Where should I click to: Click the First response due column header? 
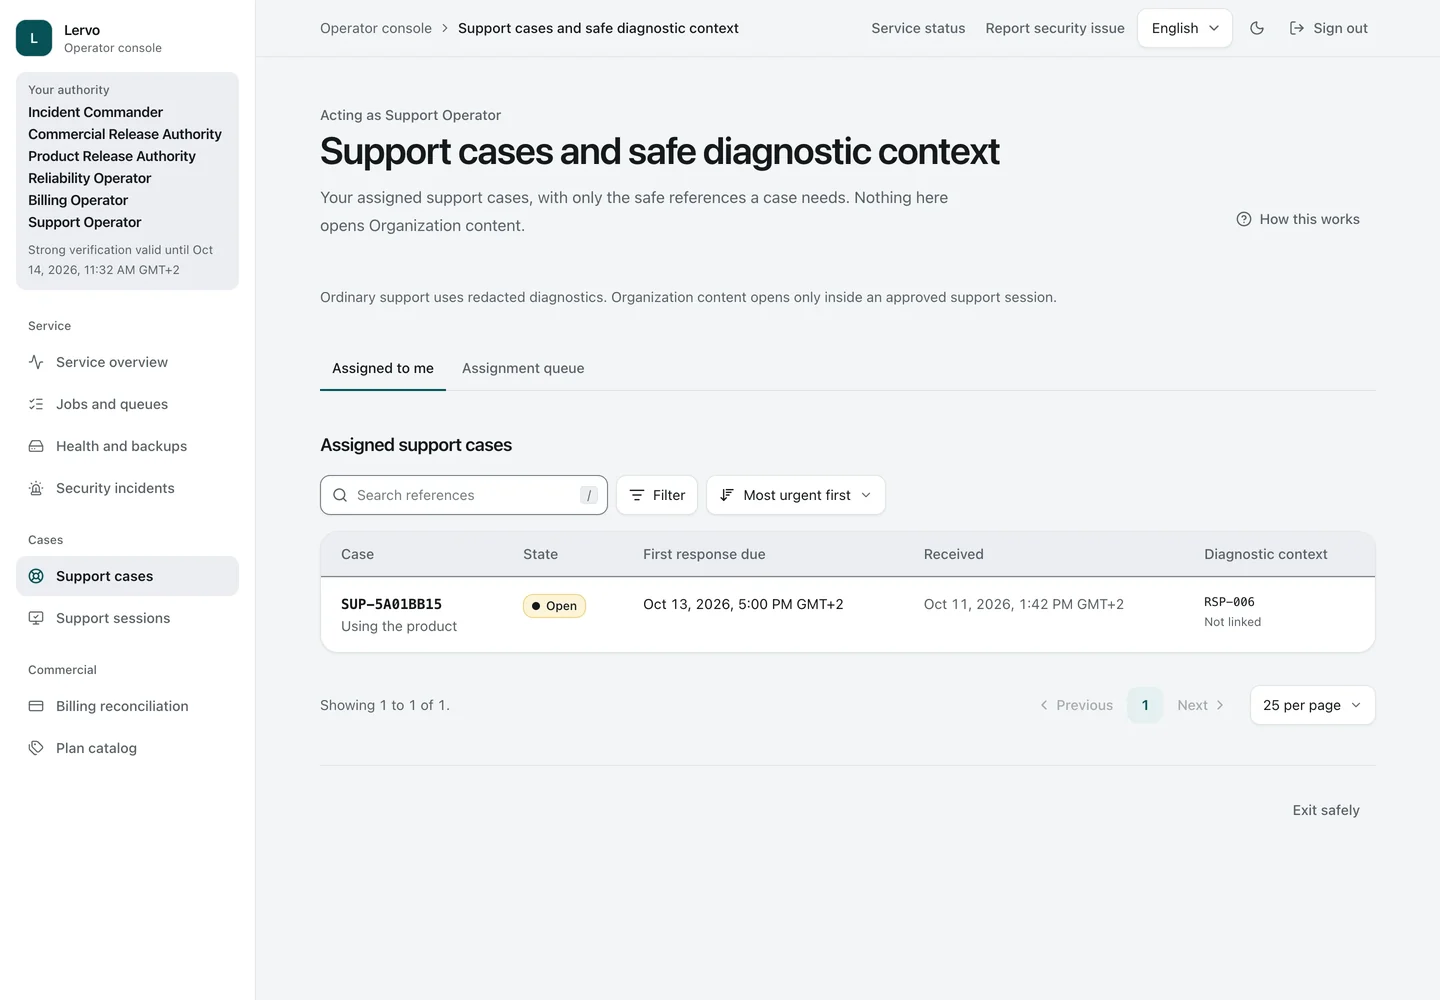704,554
